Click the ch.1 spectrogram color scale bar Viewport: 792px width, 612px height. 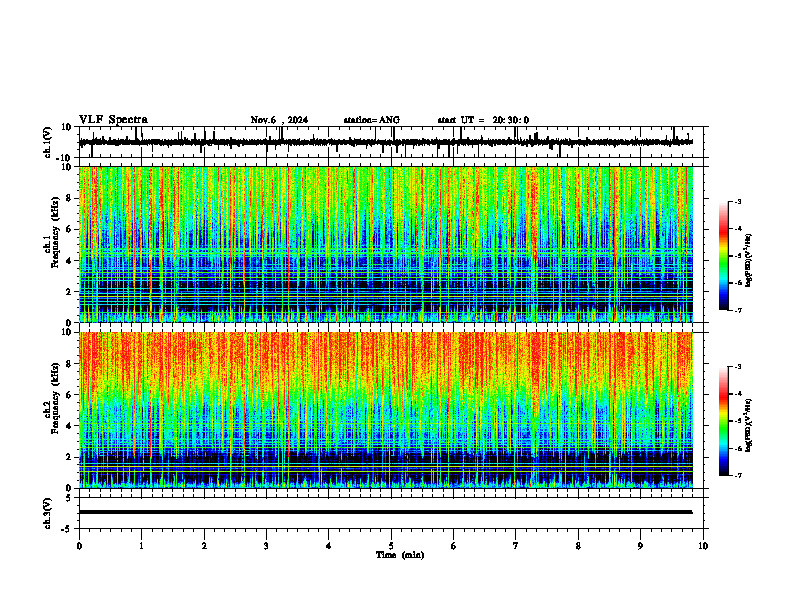[x=724, y=256]
